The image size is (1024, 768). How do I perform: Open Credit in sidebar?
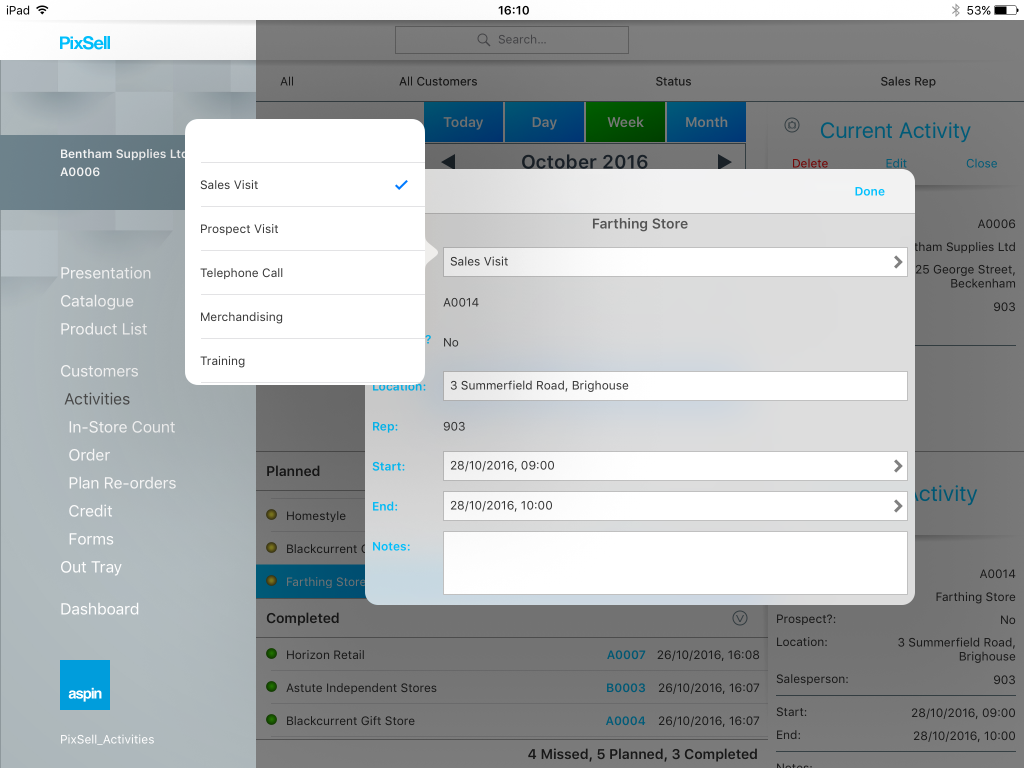coord(90,511)
